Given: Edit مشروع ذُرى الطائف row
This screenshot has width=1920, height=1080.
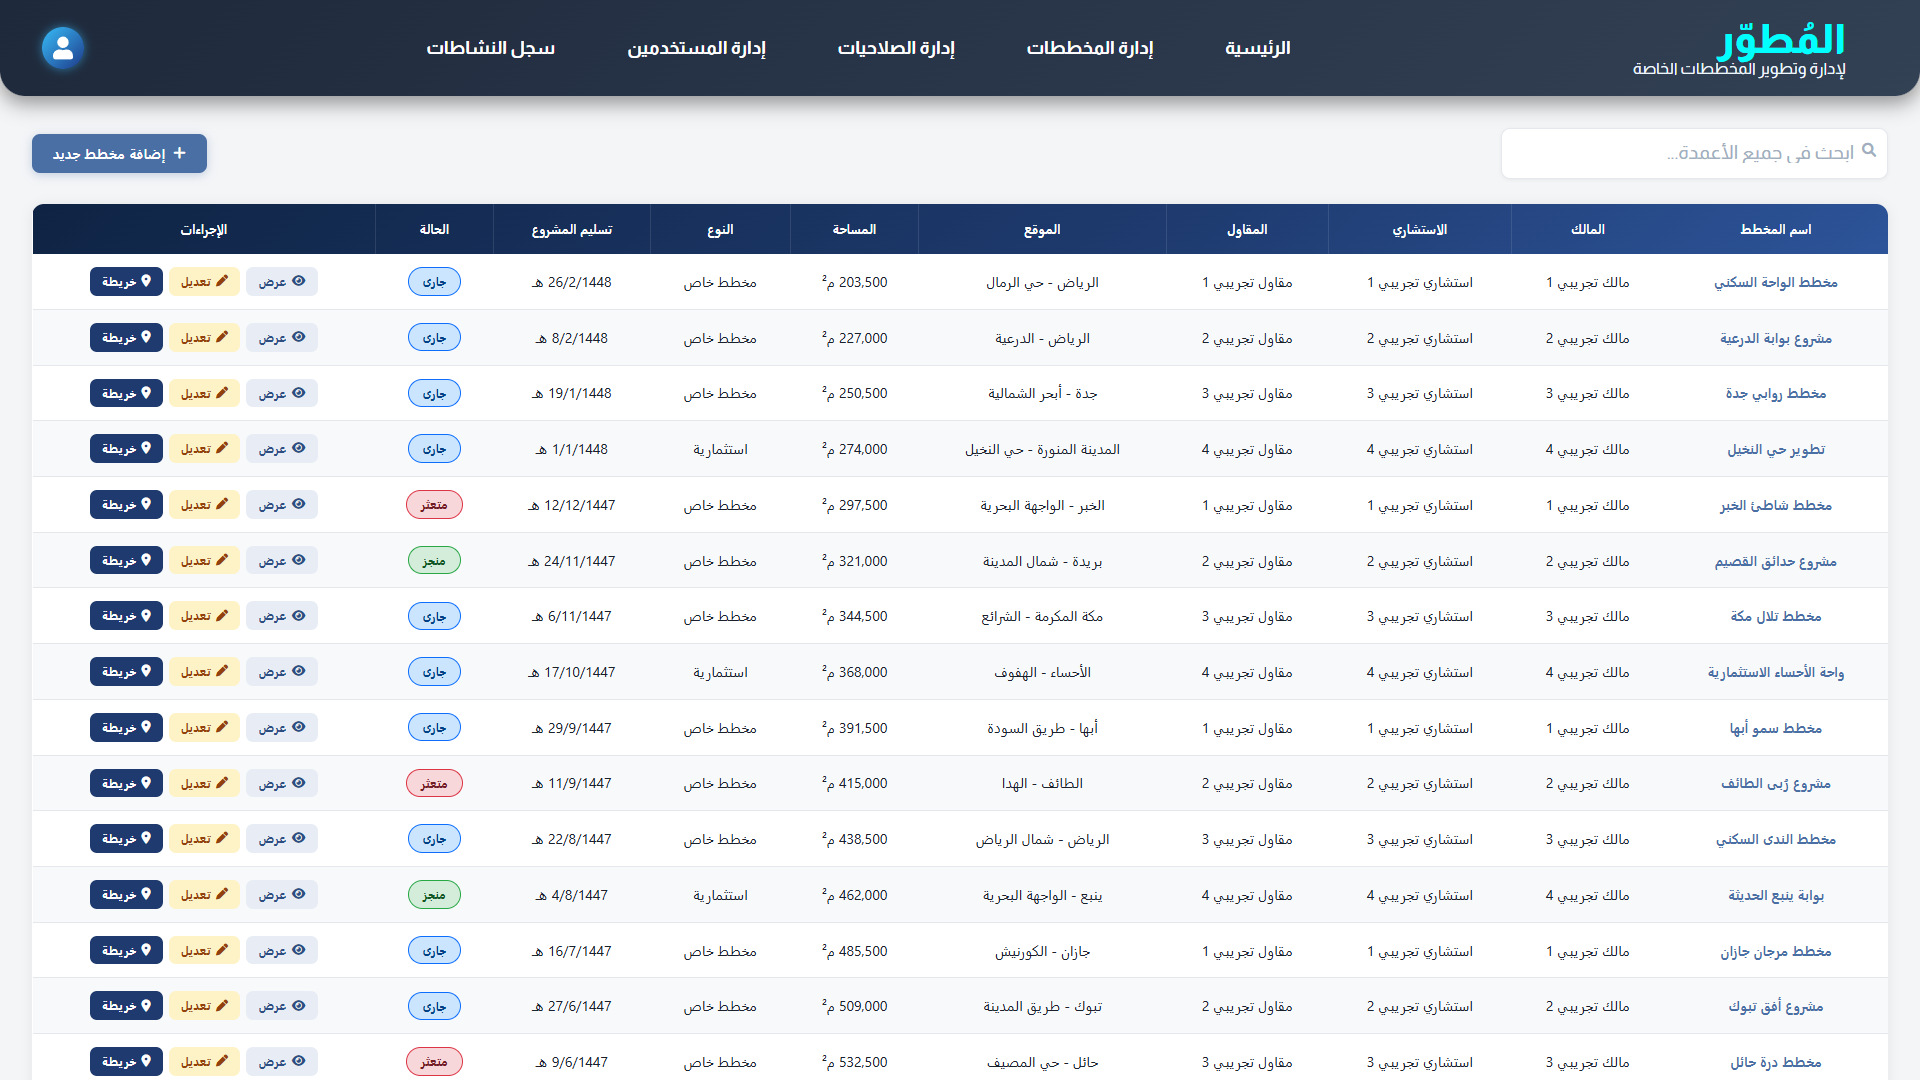Looking at the screenshot, I should 204,783.
